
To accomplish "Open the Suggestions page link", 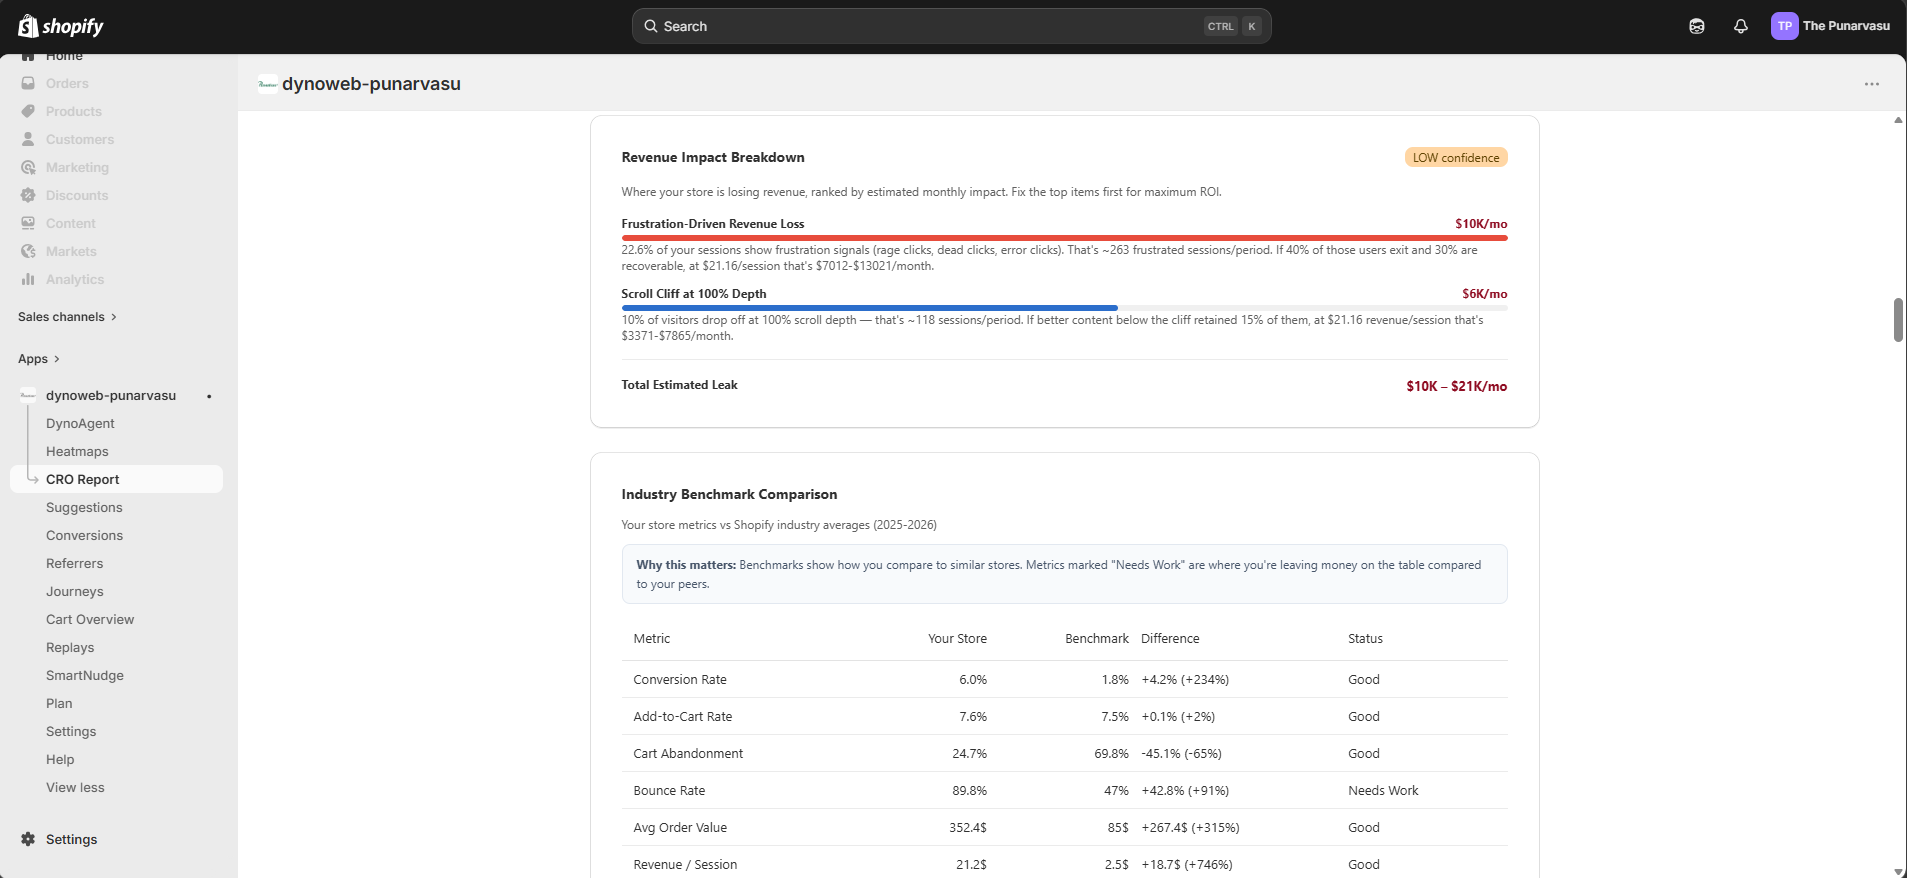I will 84,508.
